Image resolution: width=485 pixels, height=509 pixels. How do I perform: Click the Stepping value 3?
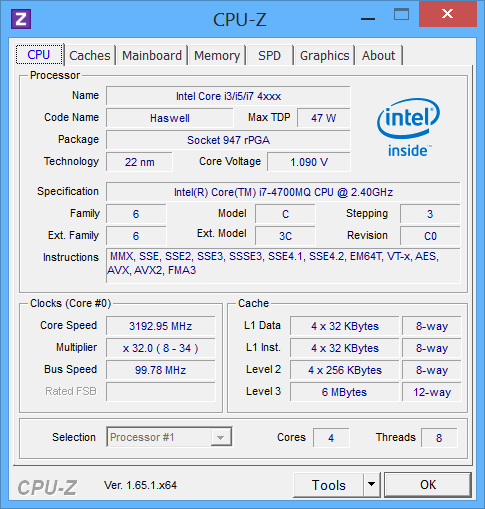coord(430,214)
